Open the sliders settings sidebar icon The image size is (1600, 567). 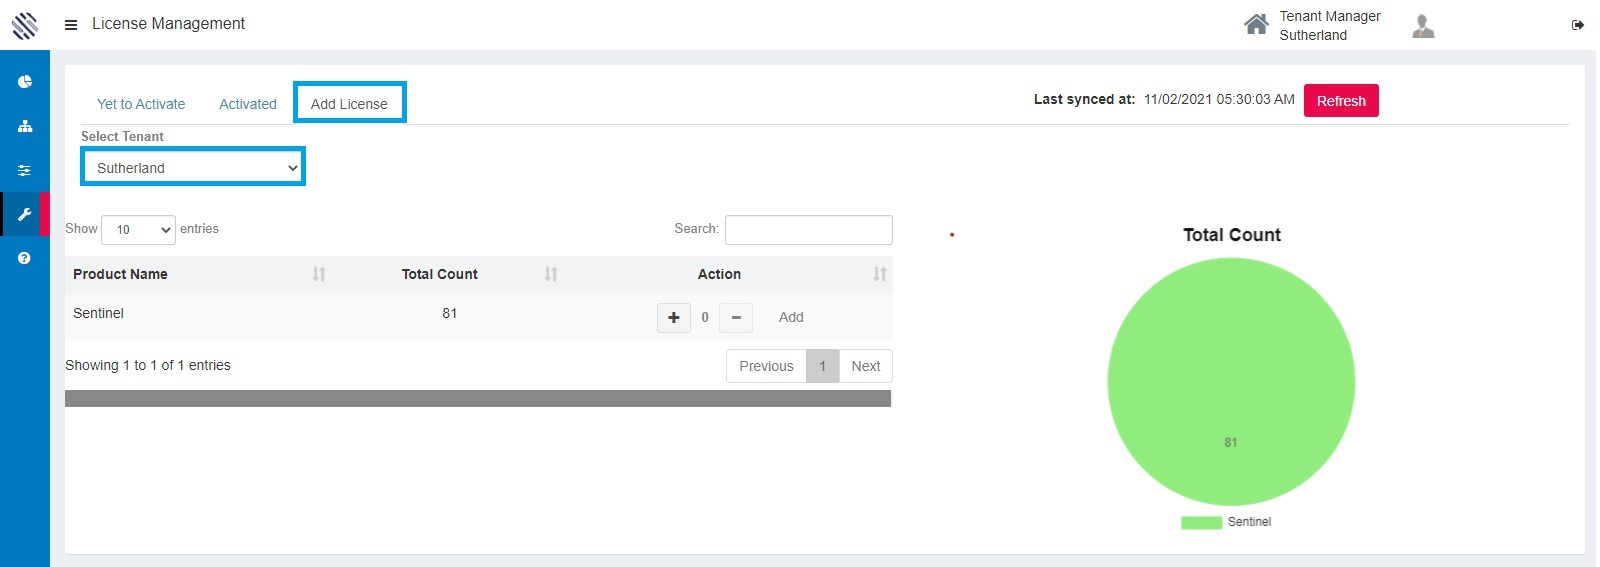click(25, 170)
